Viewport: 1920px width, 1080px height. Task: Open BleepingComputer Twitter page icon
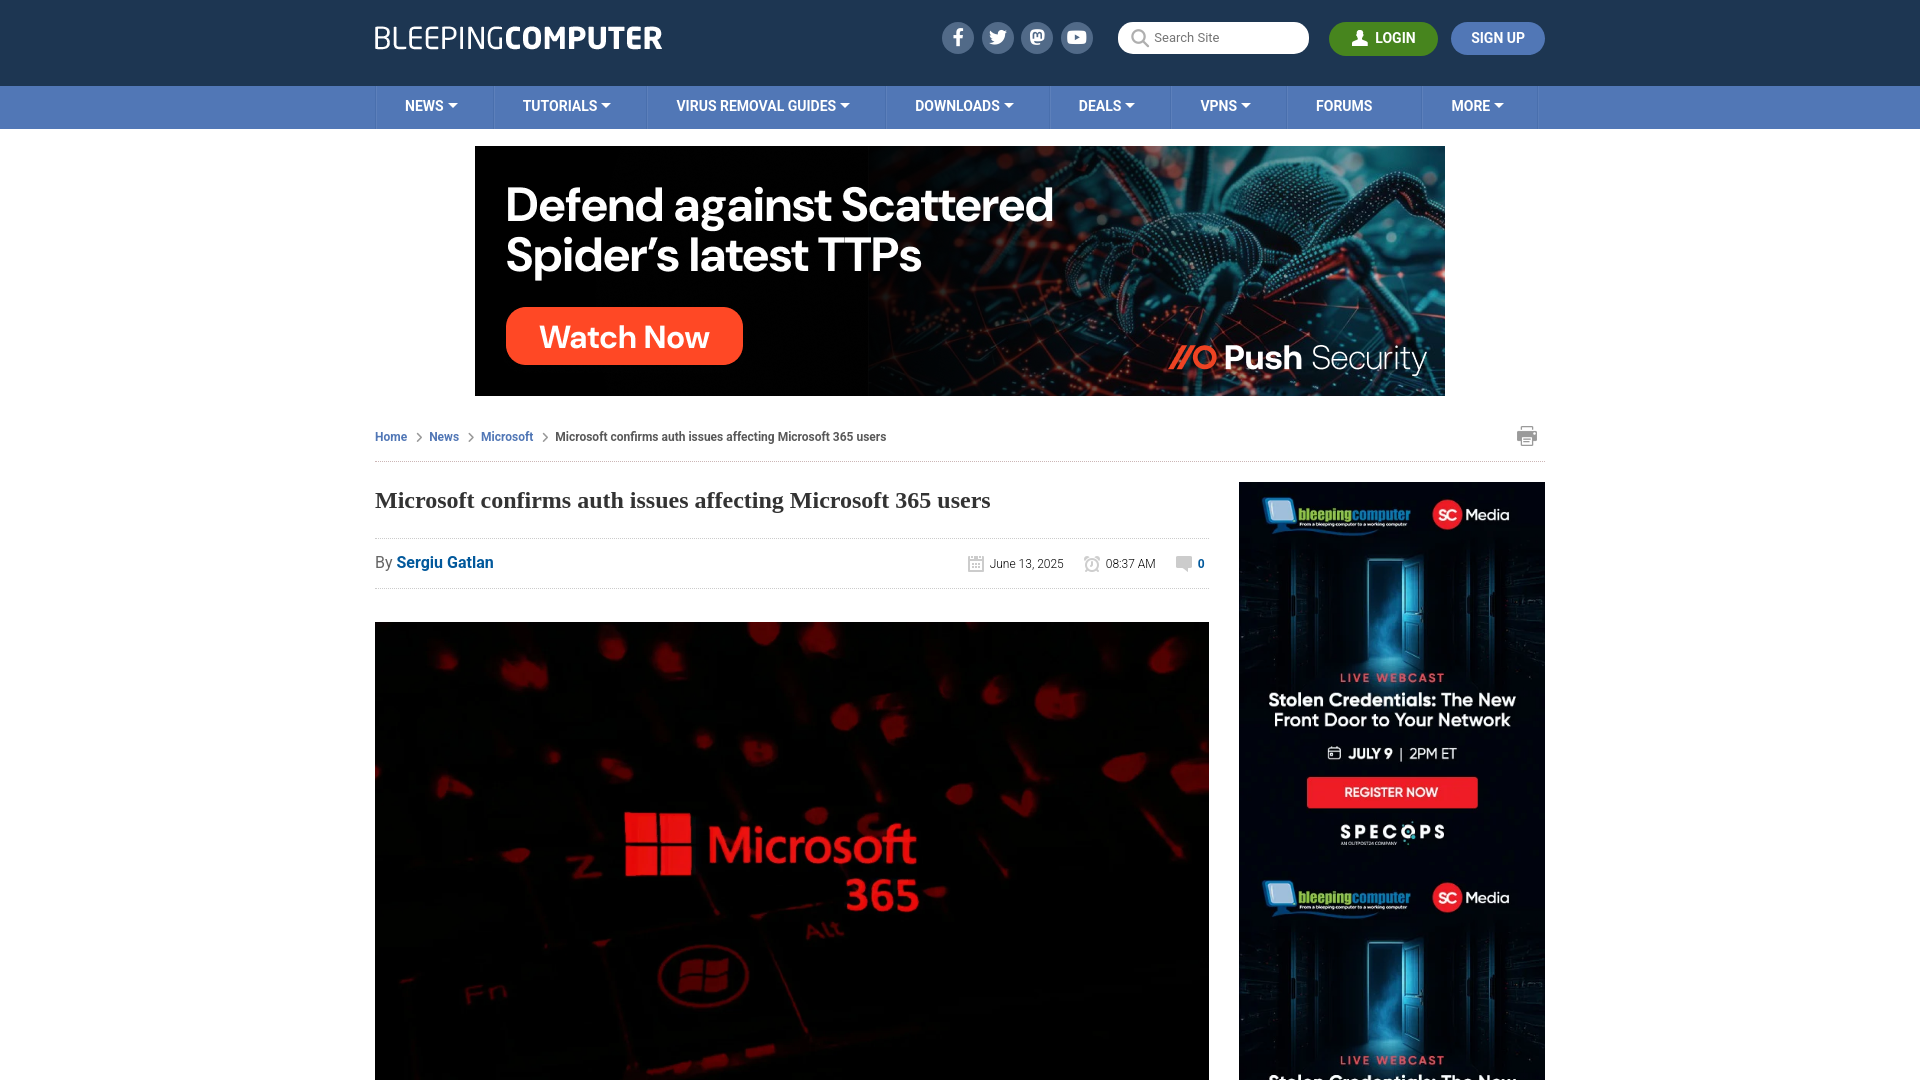click(x=997, y=38)
